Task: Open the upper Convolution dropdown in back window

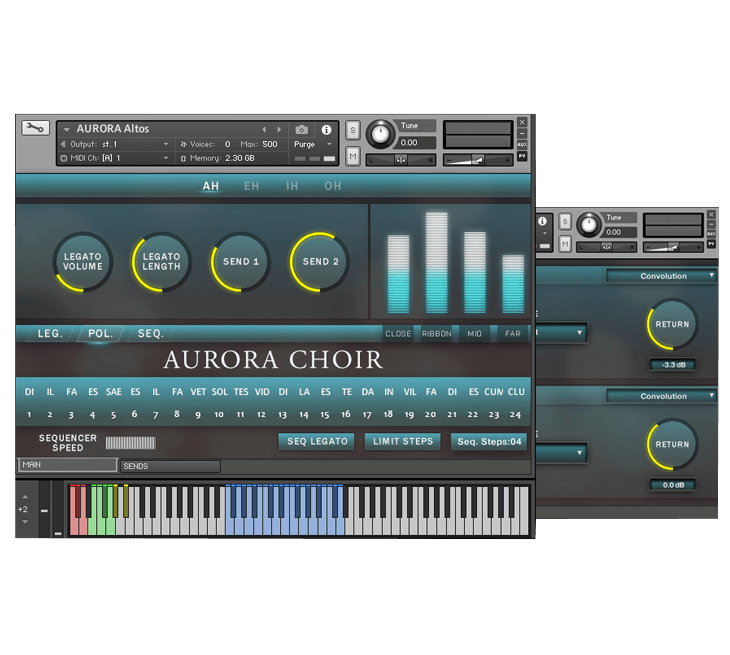Action: tap(662, 276)
